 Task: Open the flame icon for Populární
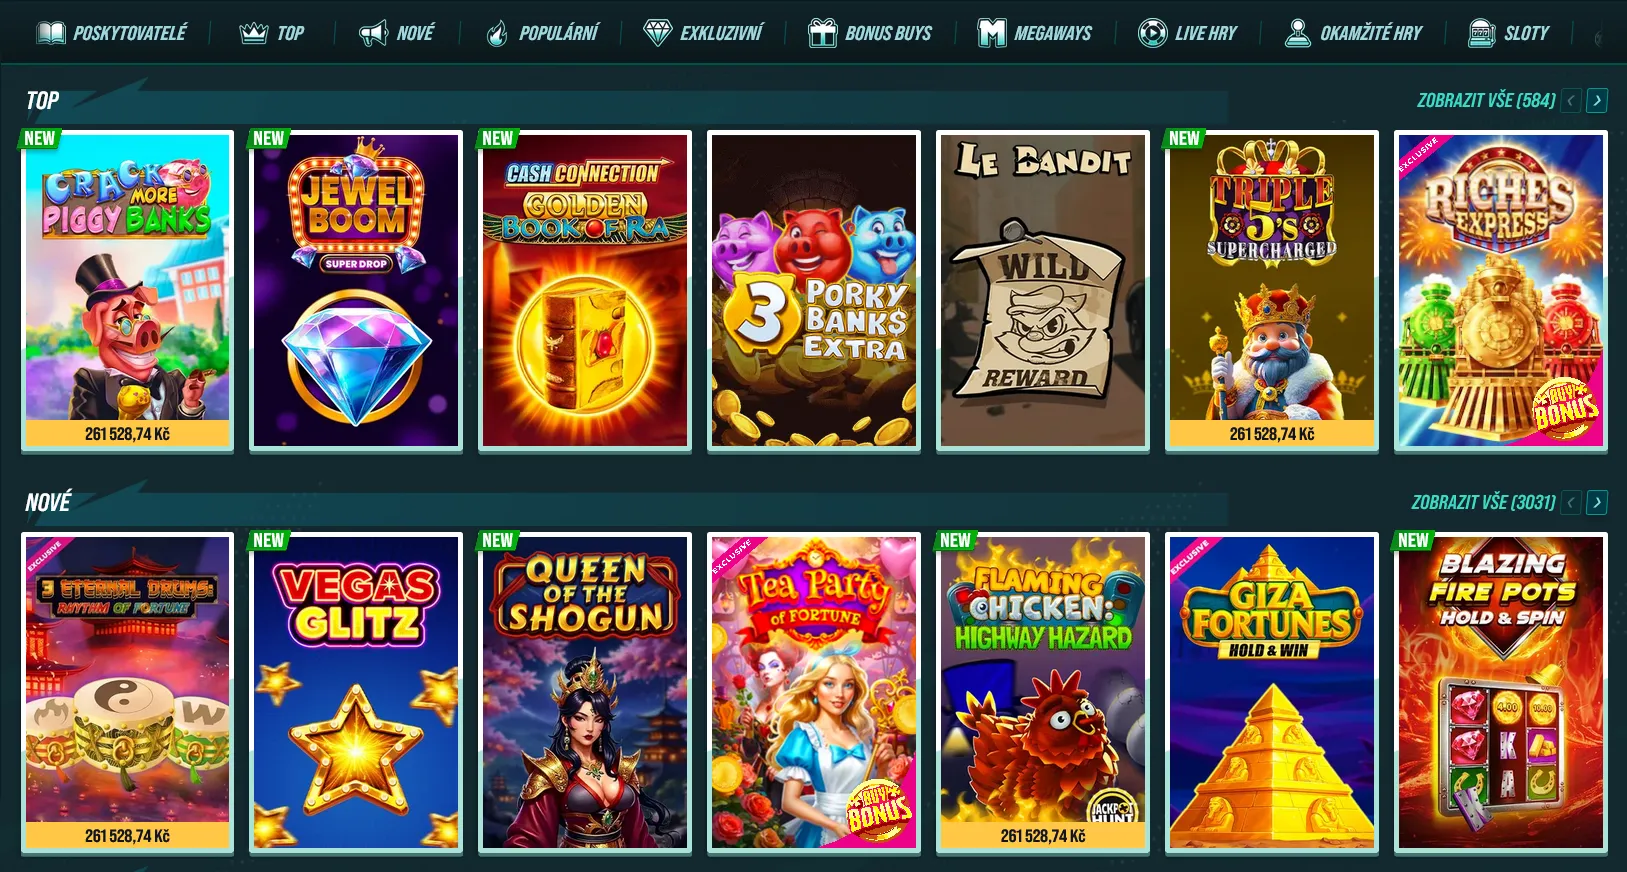click(496, 33)
